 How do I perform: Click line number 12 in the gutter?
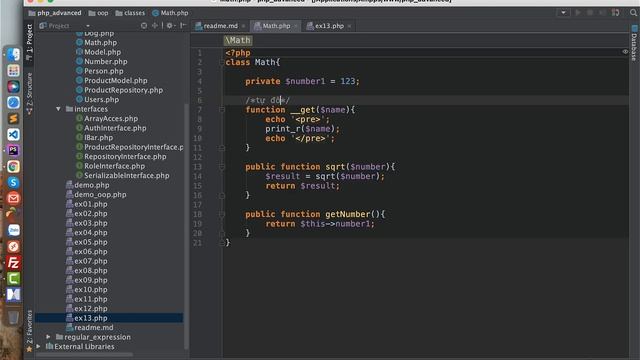[198, 157]
